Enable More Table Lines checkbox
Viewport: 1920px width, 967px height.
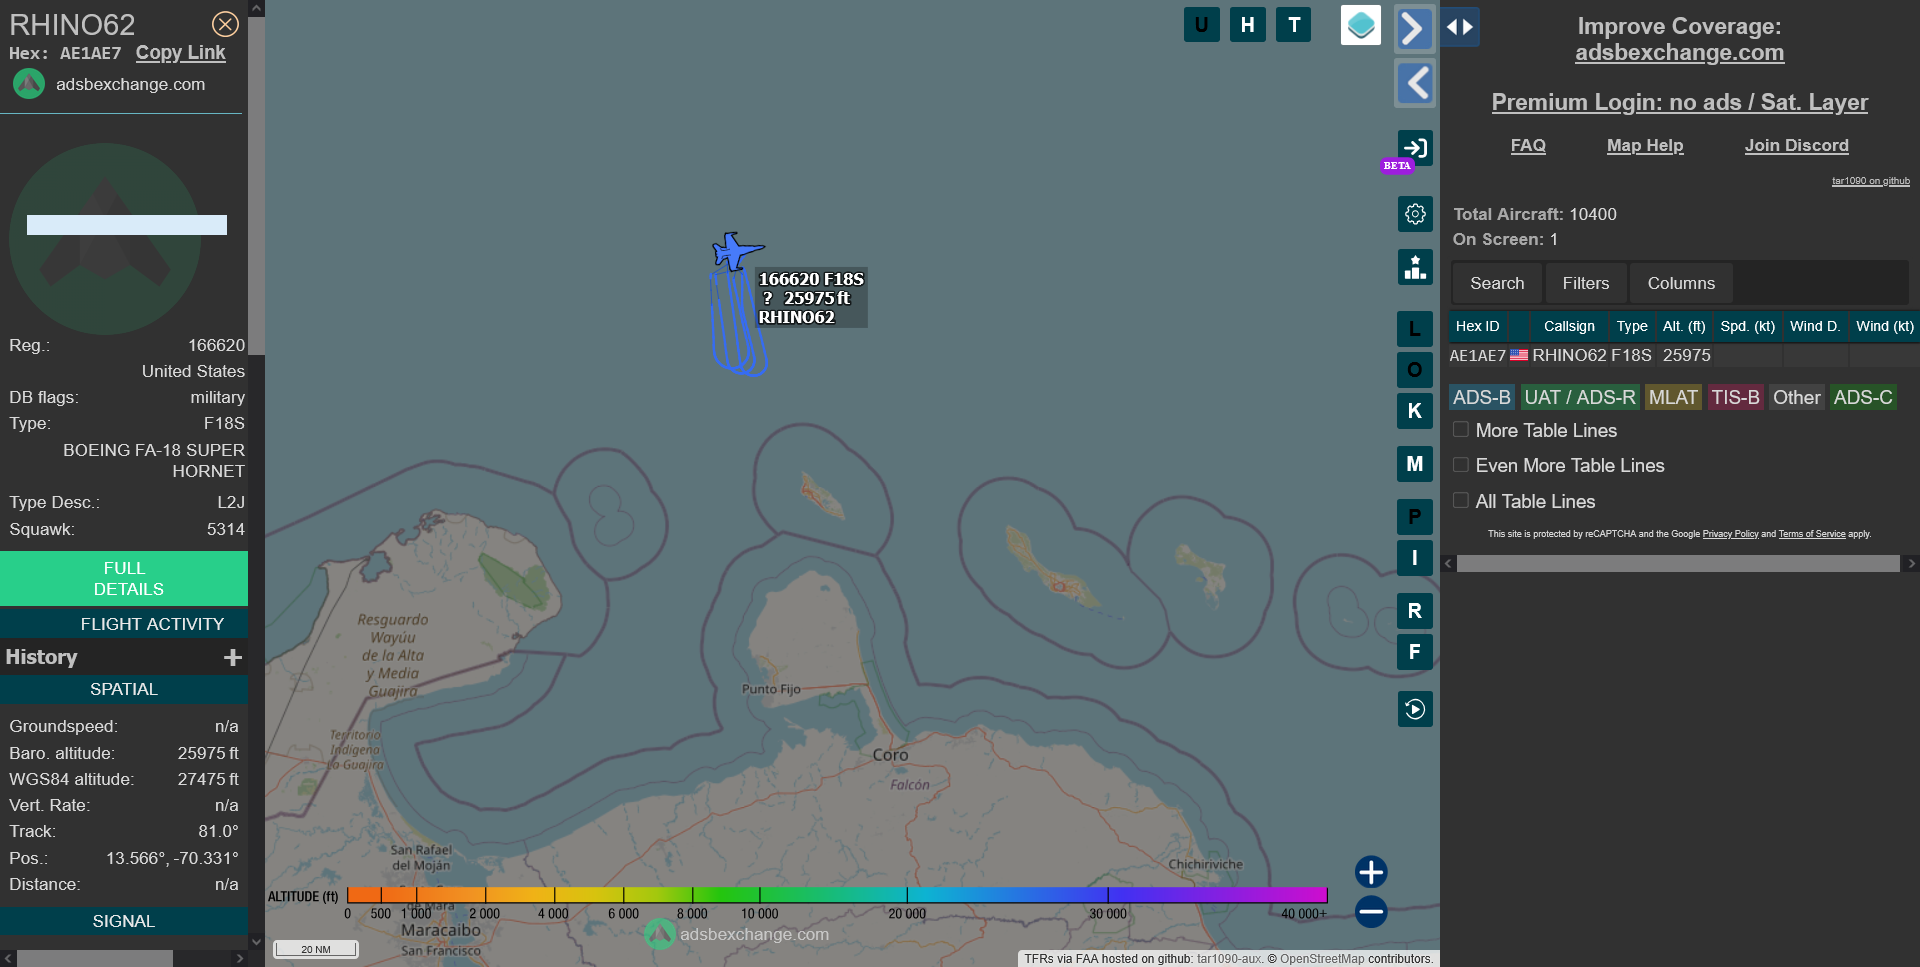click(1461, 430)
